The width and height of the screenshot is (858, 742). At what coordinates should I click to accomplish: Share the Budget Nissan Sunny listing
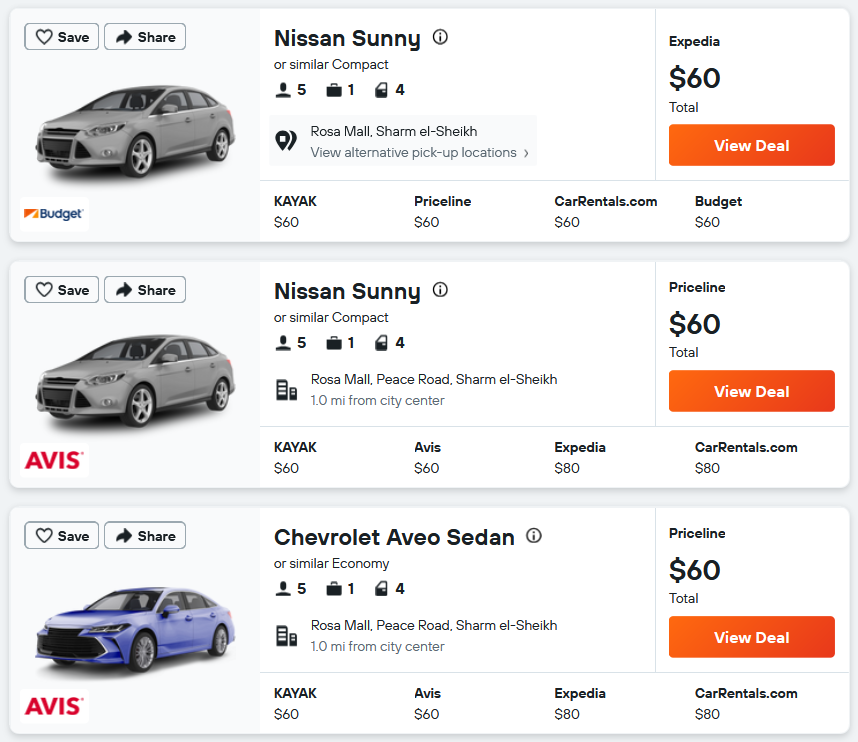(145, 37)
